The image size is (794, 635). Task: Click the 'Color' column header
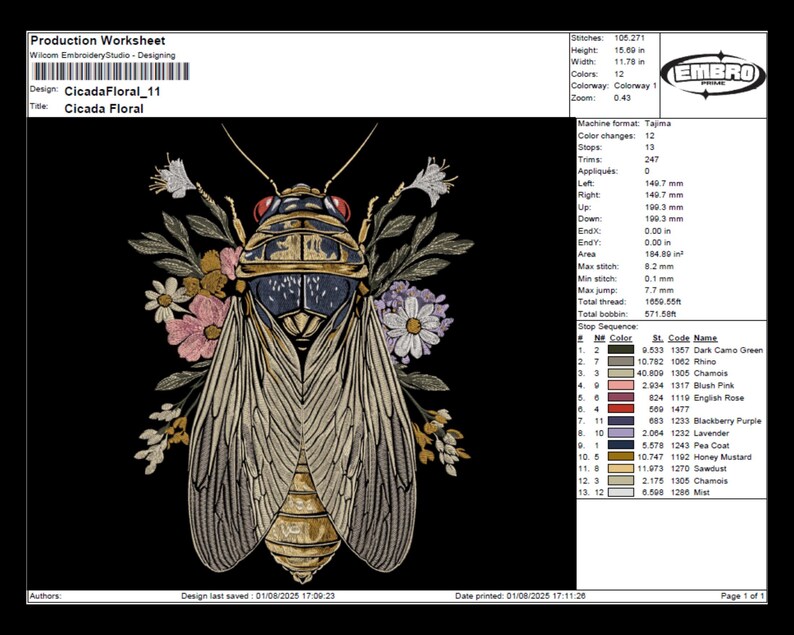621,338
